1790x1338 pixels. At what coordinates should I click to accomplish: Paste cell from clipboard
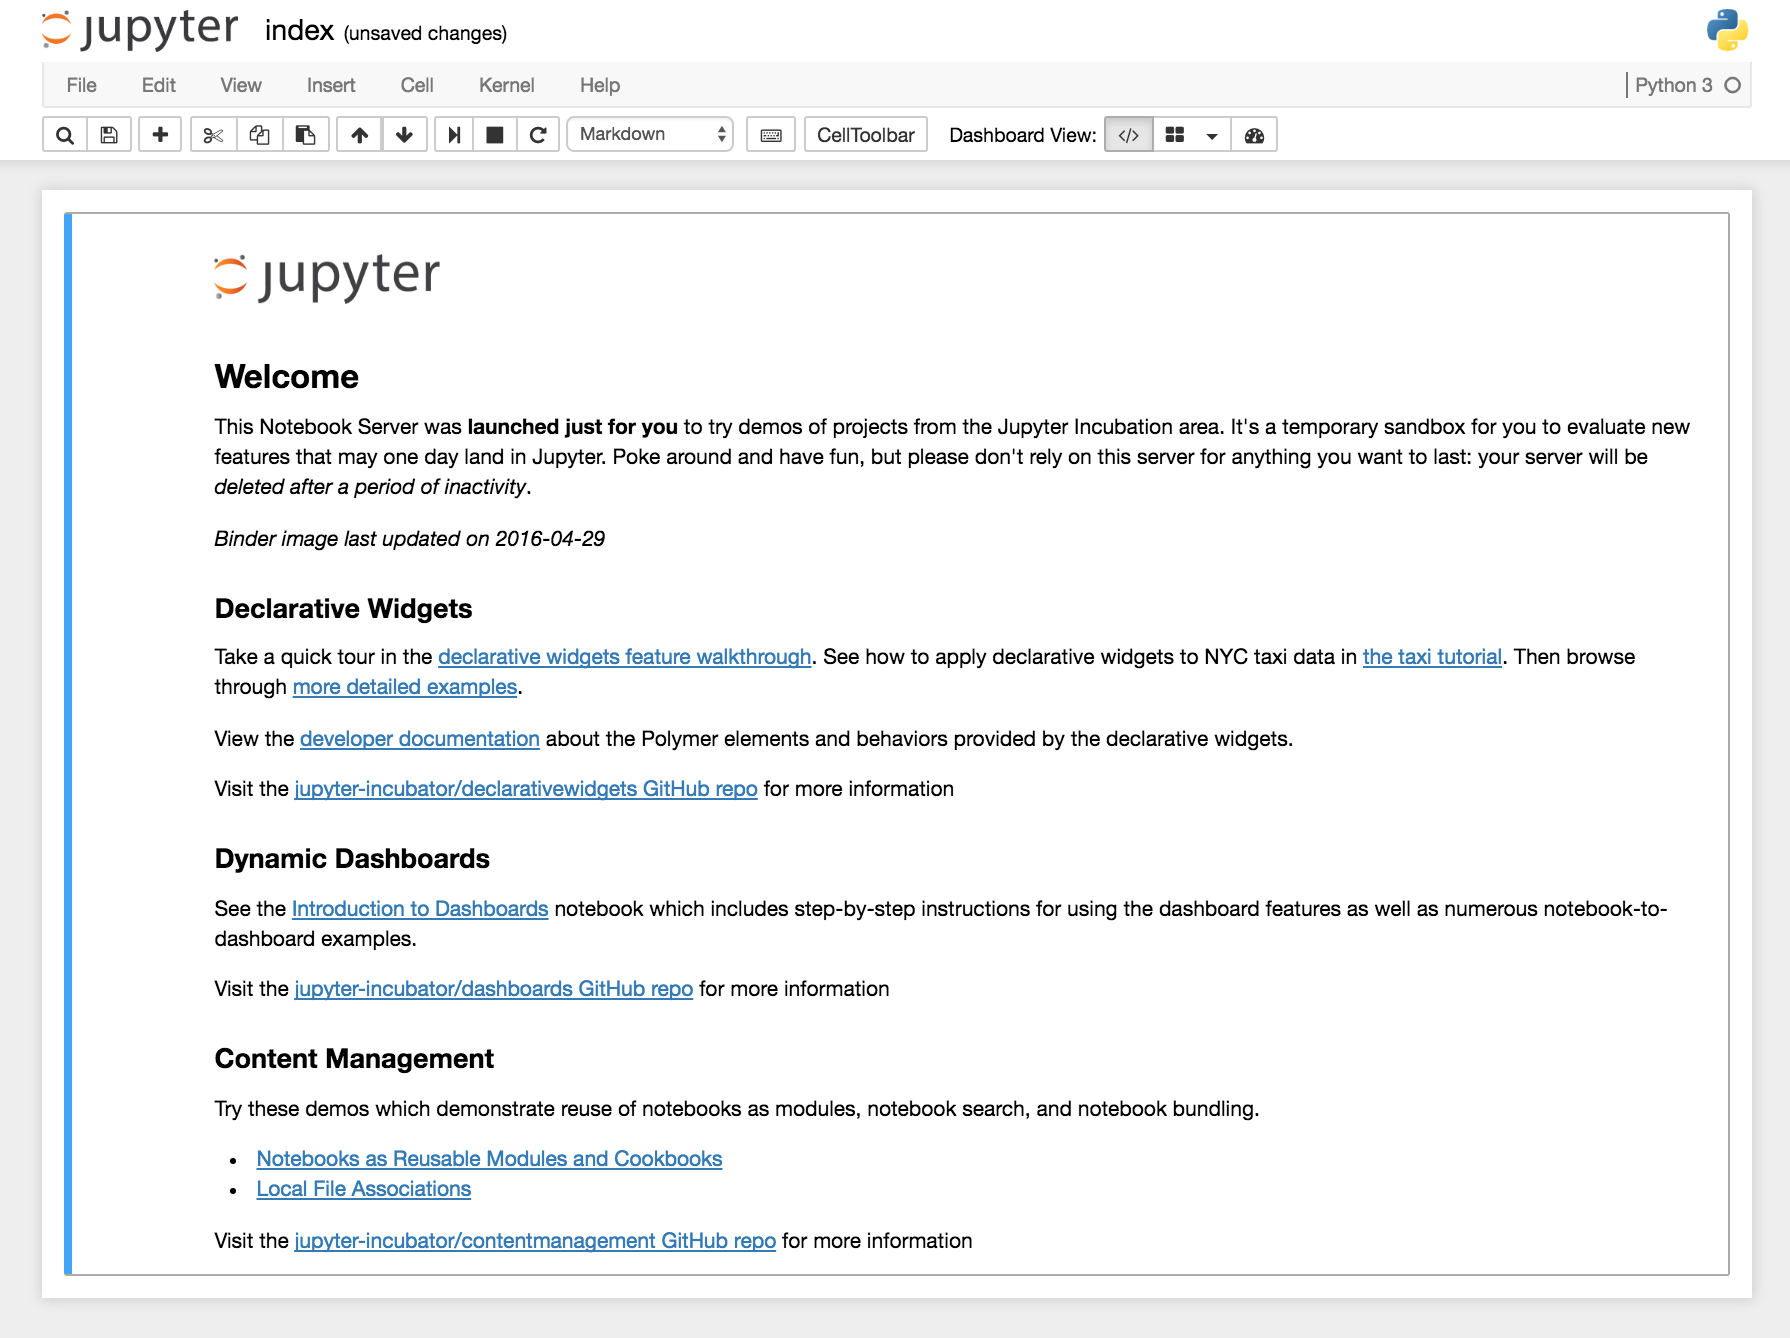coord(306,134)
